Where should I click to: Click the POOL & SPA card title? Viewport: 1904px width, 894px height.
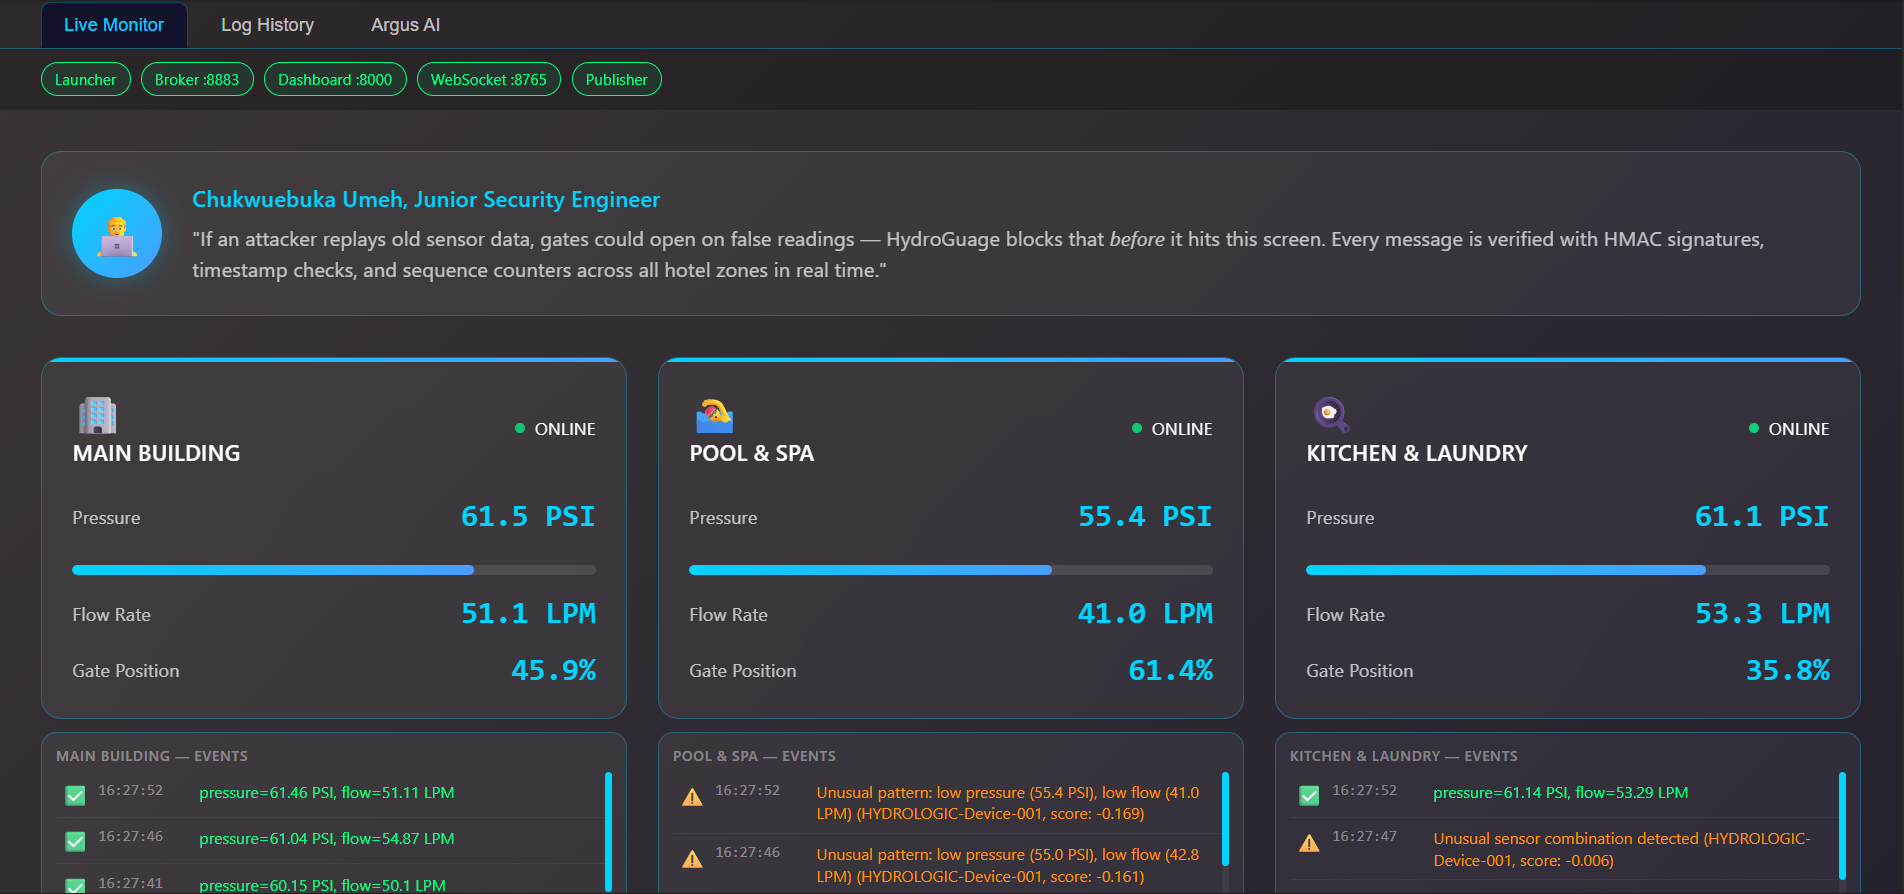click(x=752, y=453)
